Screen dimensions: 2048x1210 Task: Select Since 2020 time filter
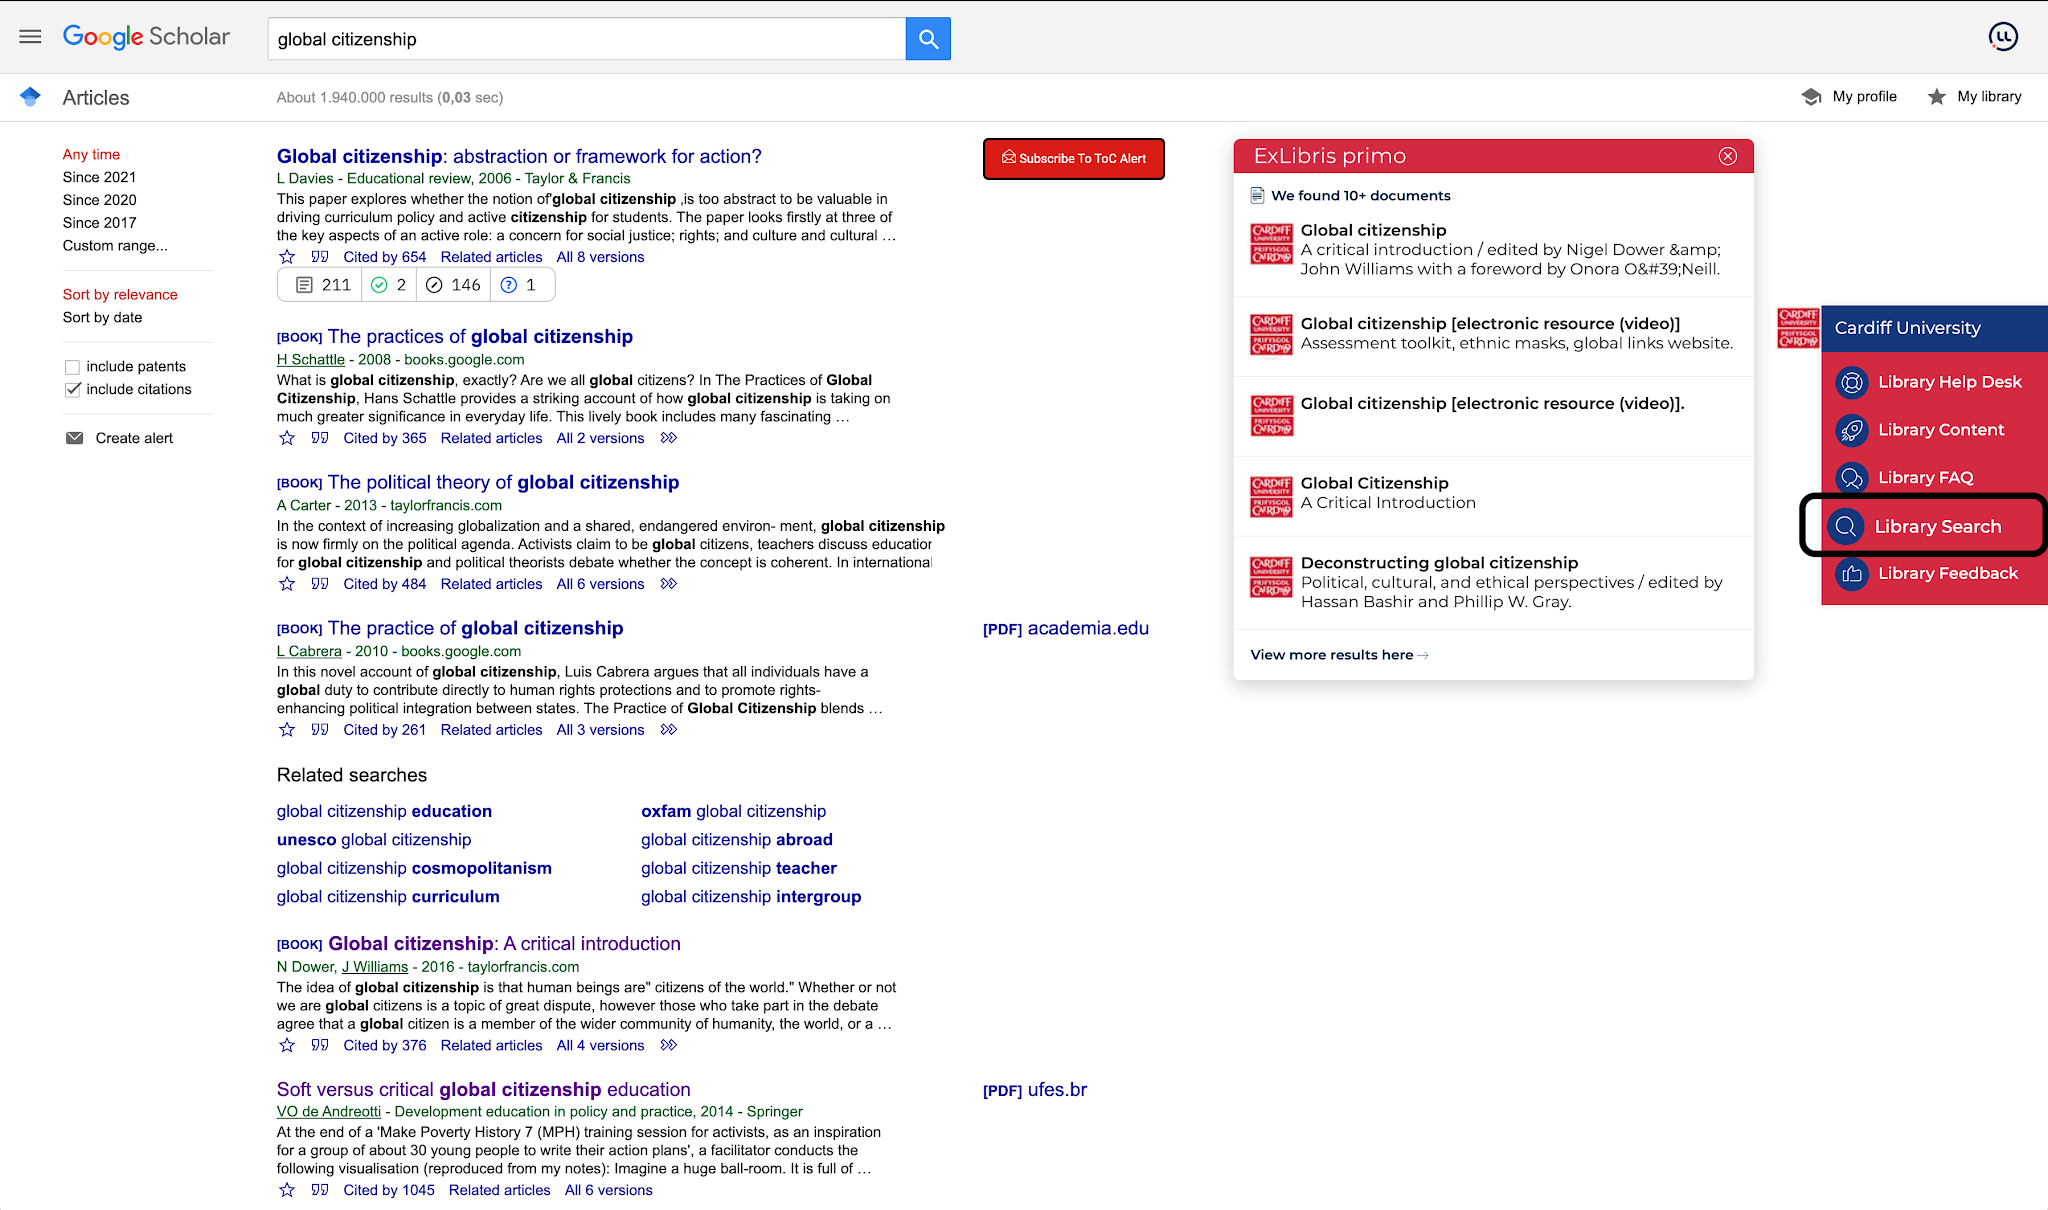tap(99, 200)
